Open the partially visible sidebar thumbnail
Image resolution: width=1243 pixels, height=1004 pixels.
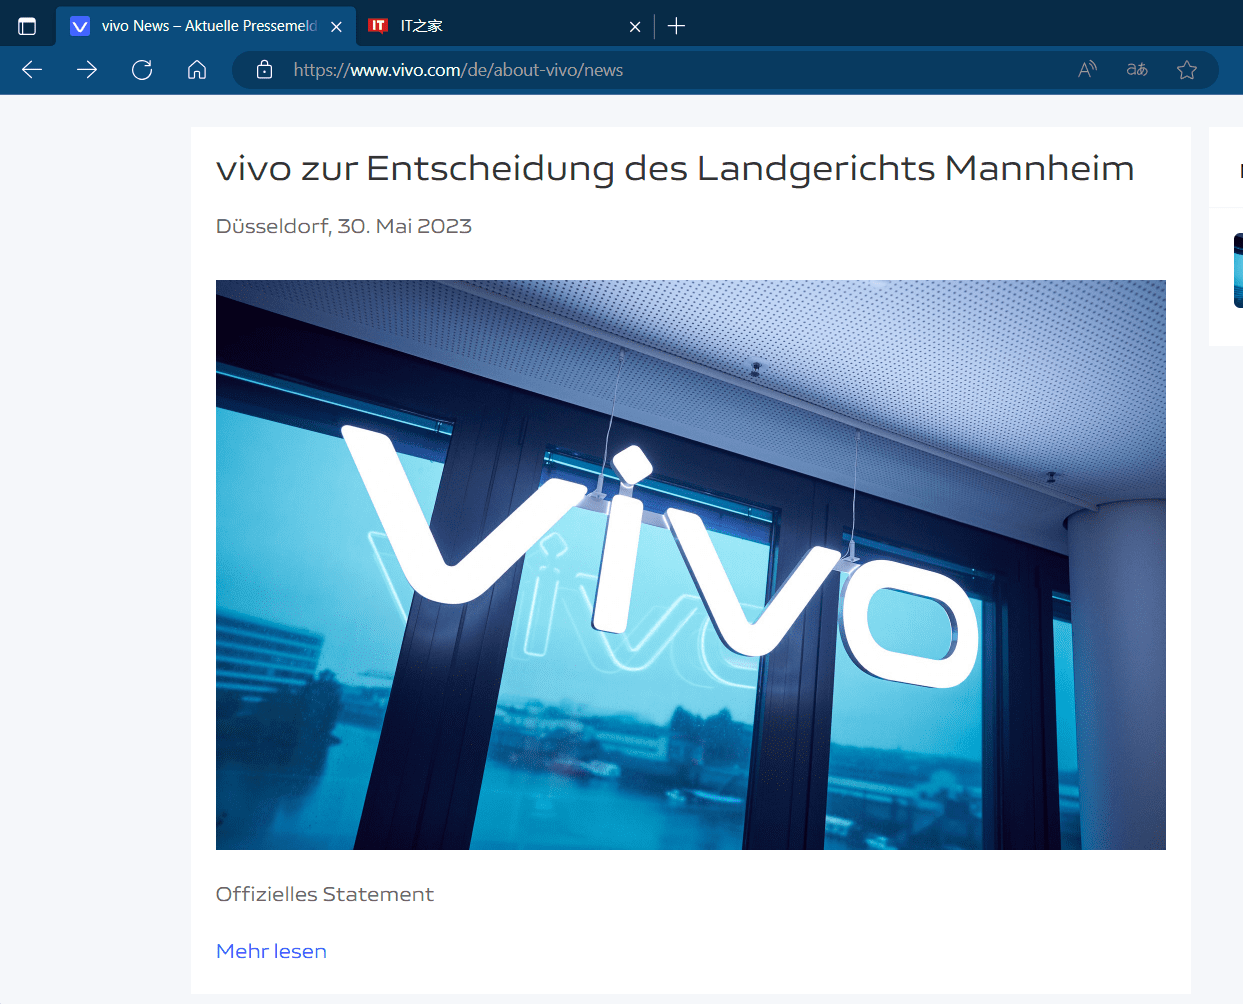1238,270
